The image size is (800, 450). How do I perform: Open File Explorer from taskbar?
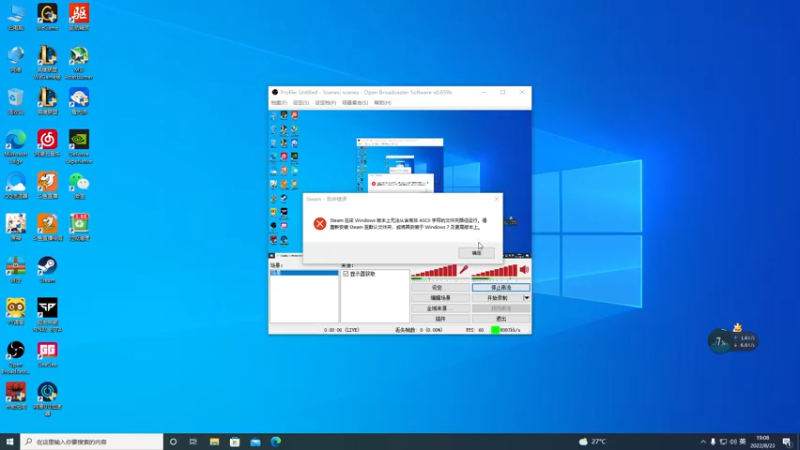(214, 441)
